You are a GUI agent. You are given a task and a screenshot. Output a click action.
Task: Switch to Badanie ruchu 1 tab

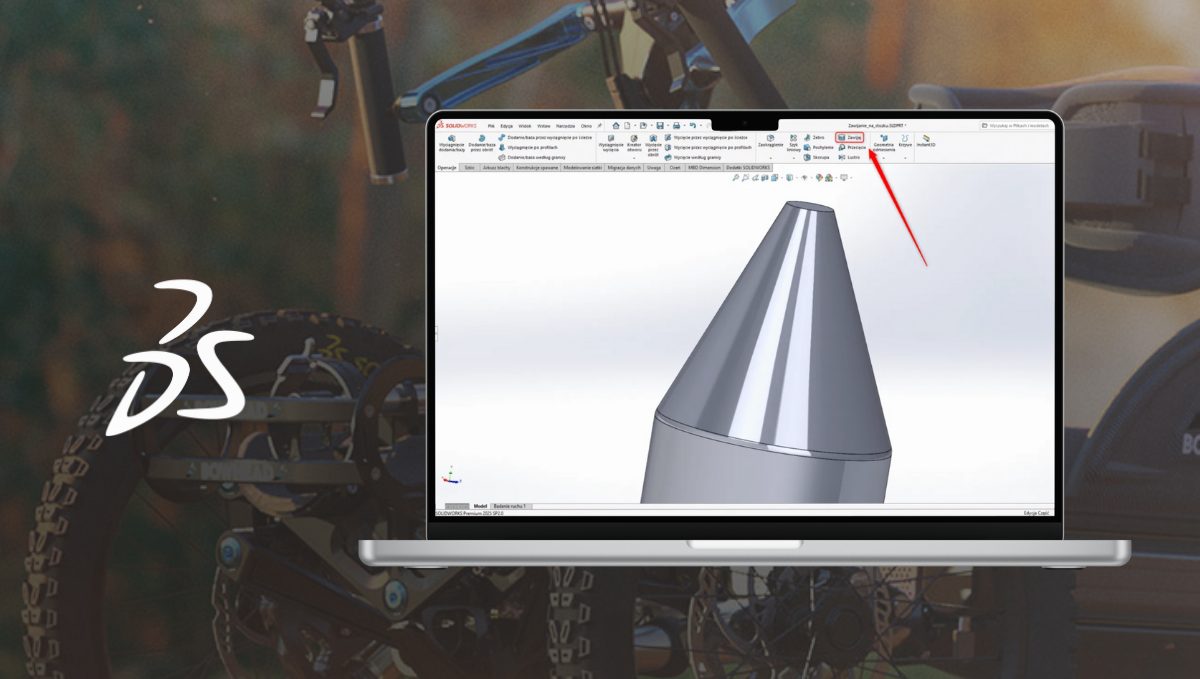click(x=511, y=507)
